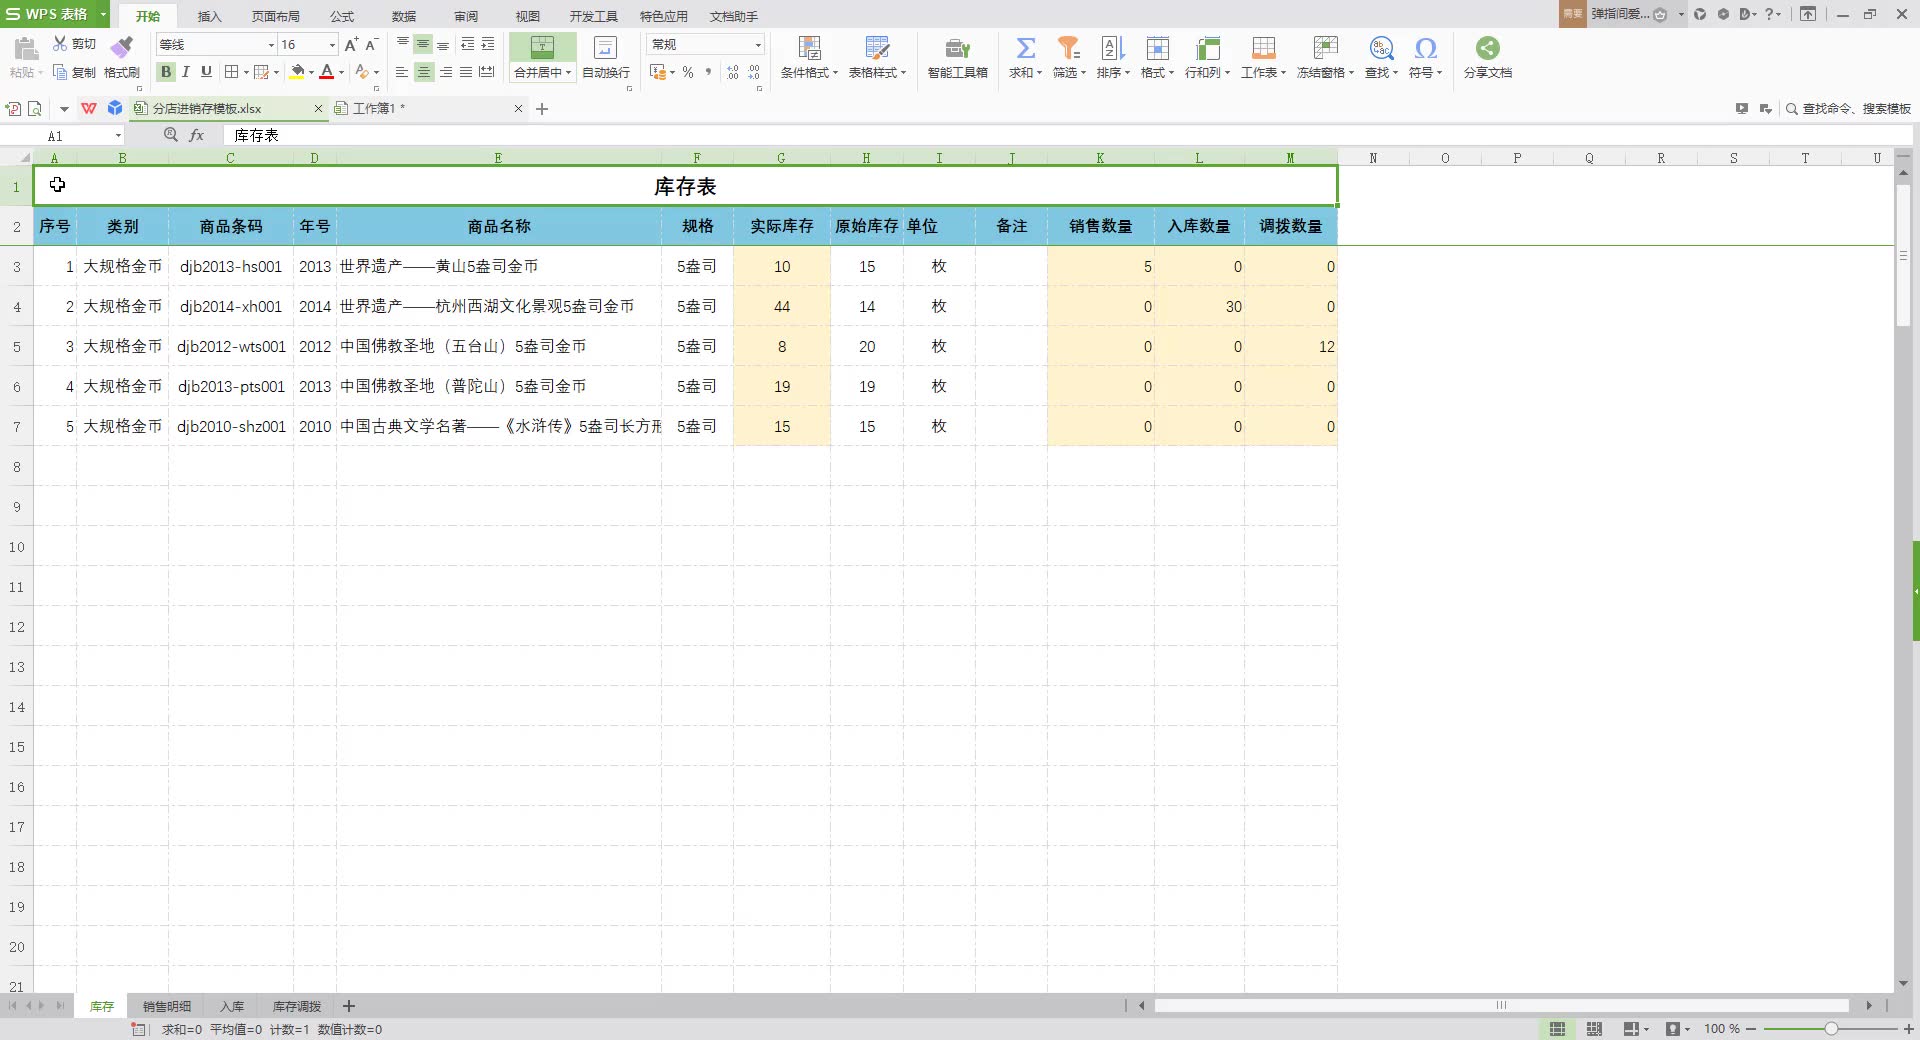1920x1040 pixels.
Task: Apply underline formatting
Action: tap(206, 72)
